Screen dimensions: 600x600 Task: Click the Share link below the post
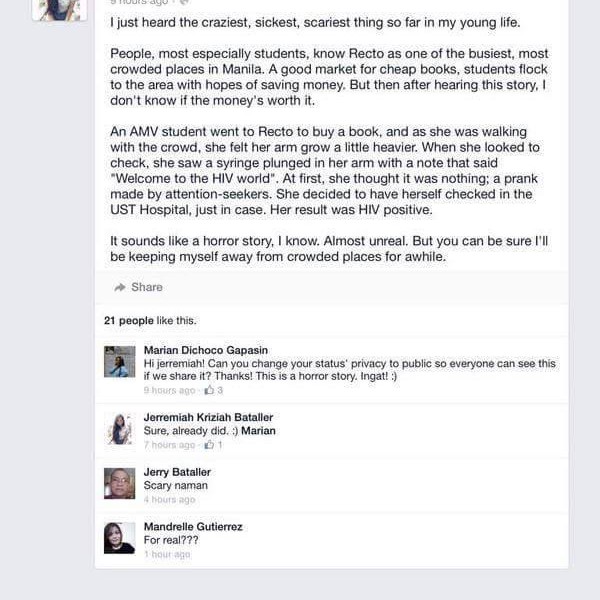[x=147, y=287]
